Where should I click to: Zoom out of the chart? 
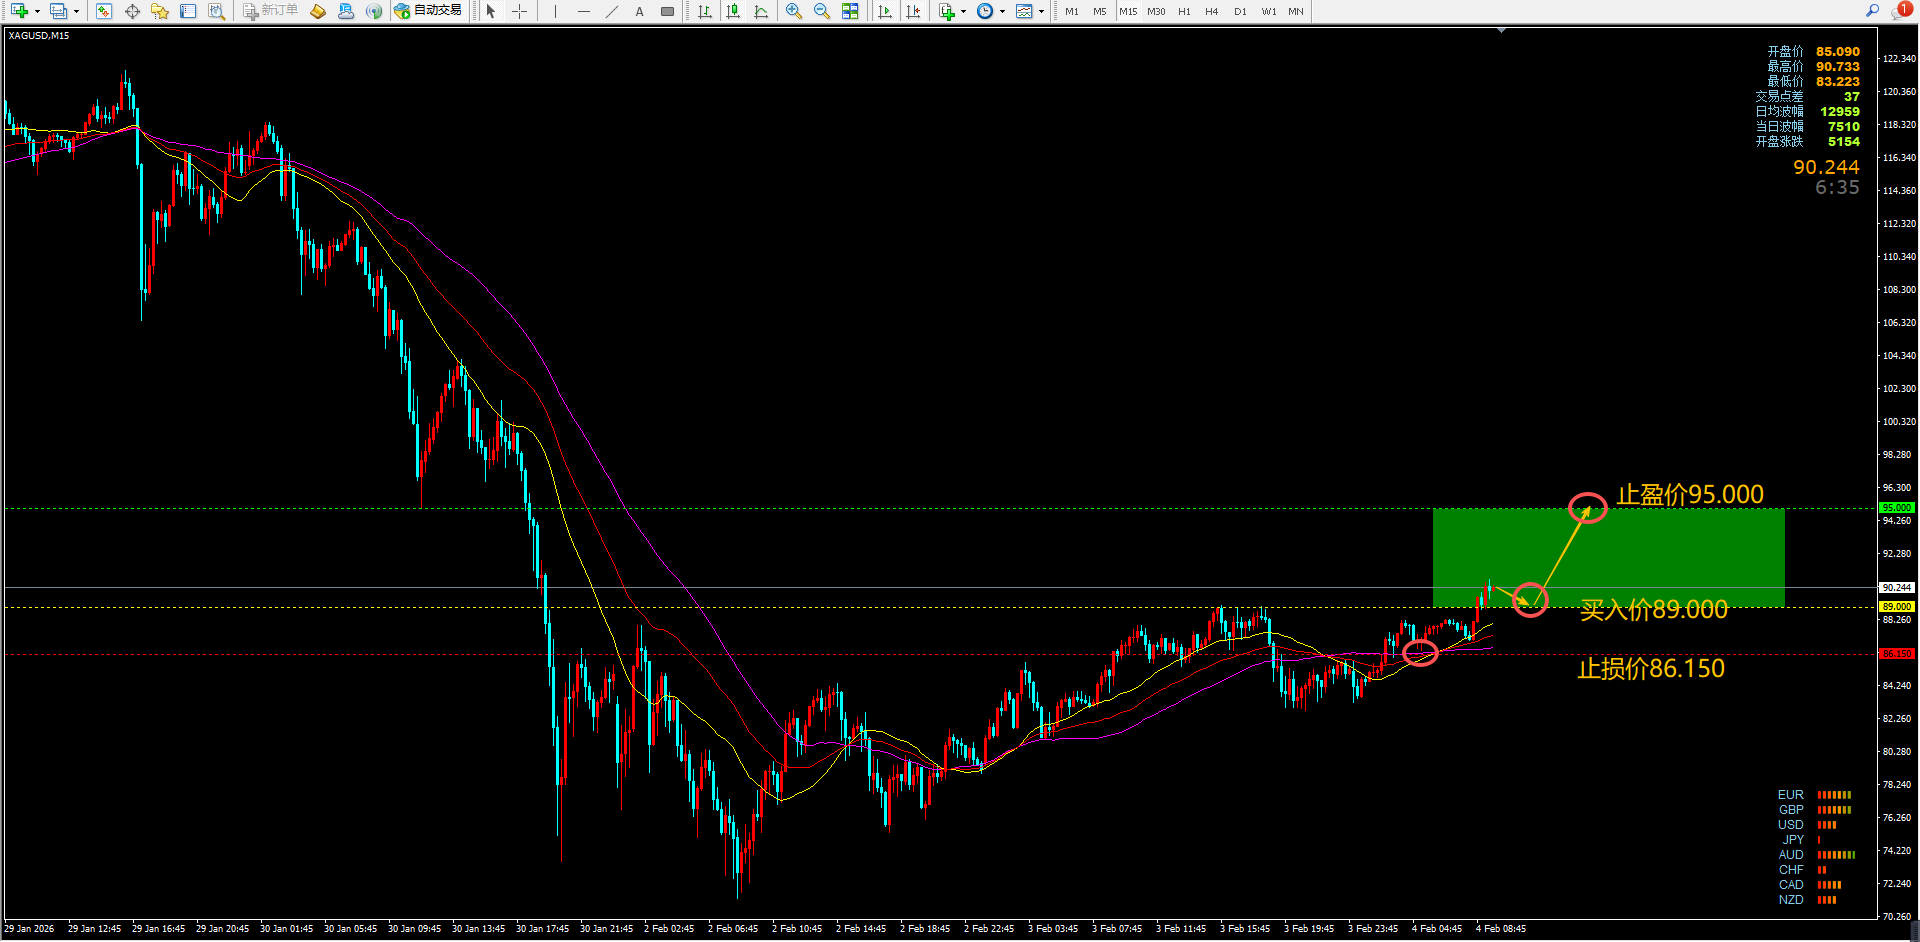pyautogui.click(x=821, y=11)
